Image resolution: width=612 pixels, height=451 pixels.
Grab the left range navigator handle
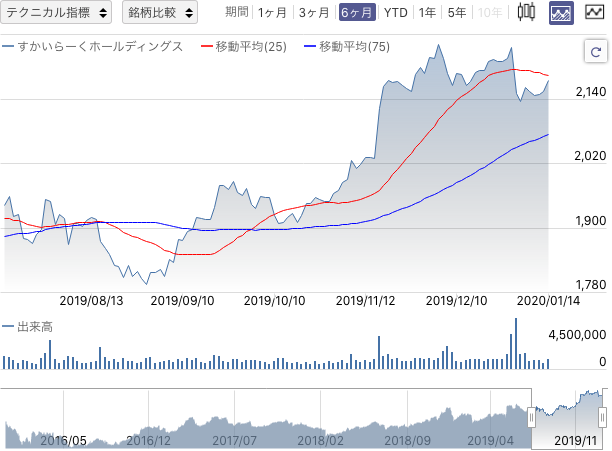coord(531,418)
